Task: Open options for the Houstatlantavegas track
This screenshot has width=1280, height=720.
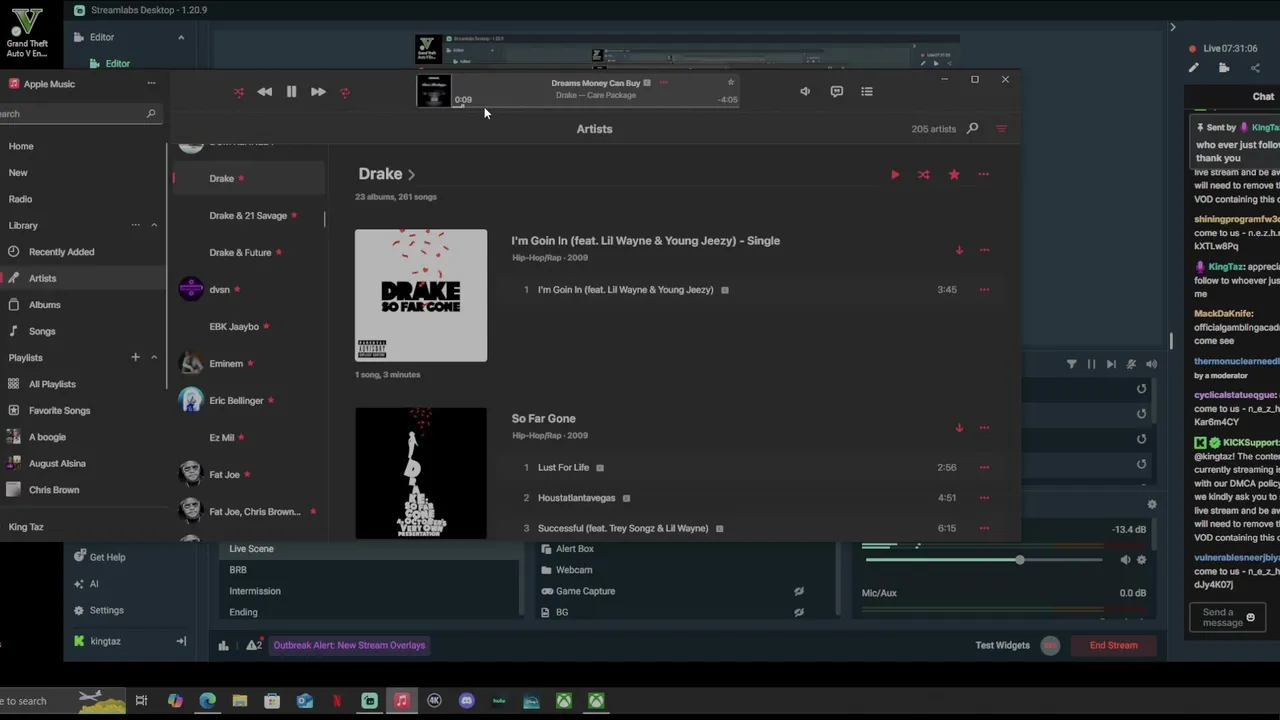Action: [x=985, y=498]
